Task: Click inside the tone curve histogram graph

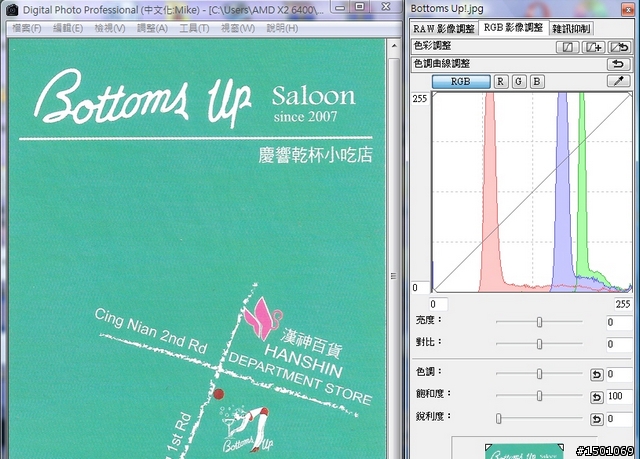Action: [x=532, y=192]
